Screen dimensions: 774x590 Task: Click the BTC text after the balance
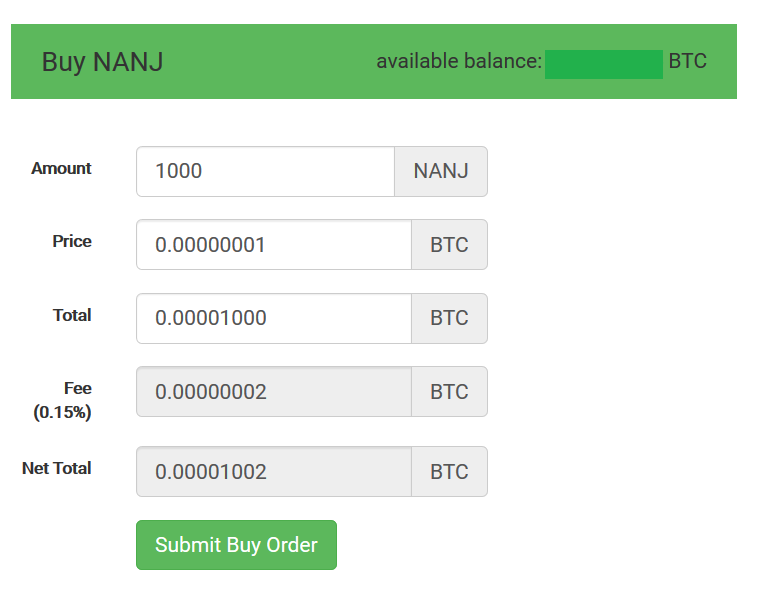click(688, 61)
